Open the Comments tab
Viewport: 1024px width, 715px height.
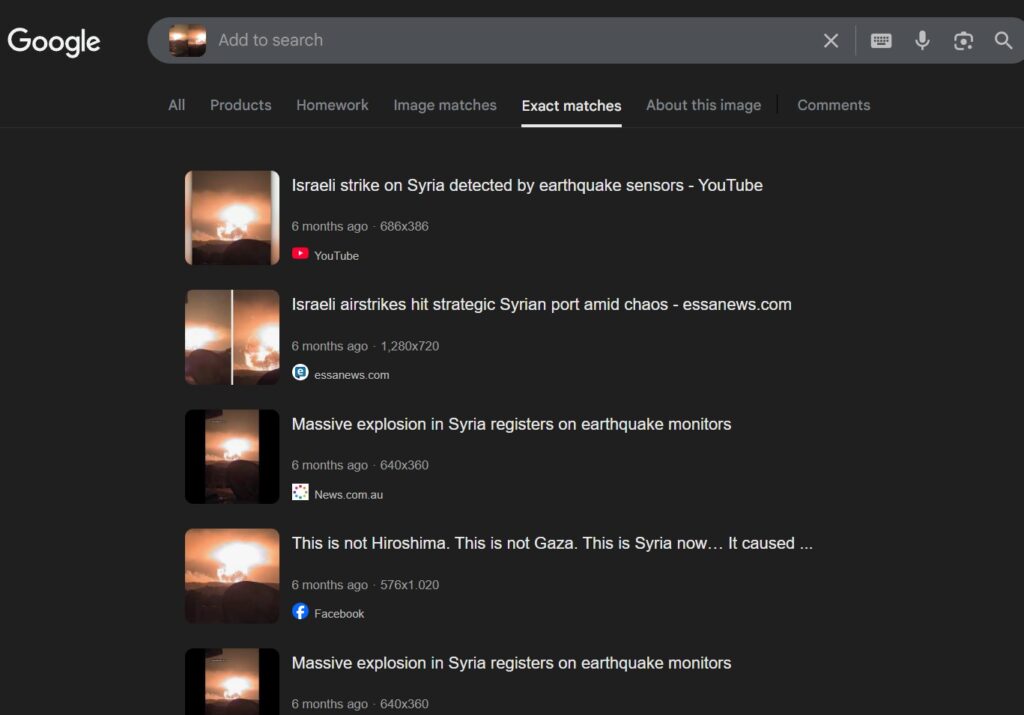[x=833, y=105]
